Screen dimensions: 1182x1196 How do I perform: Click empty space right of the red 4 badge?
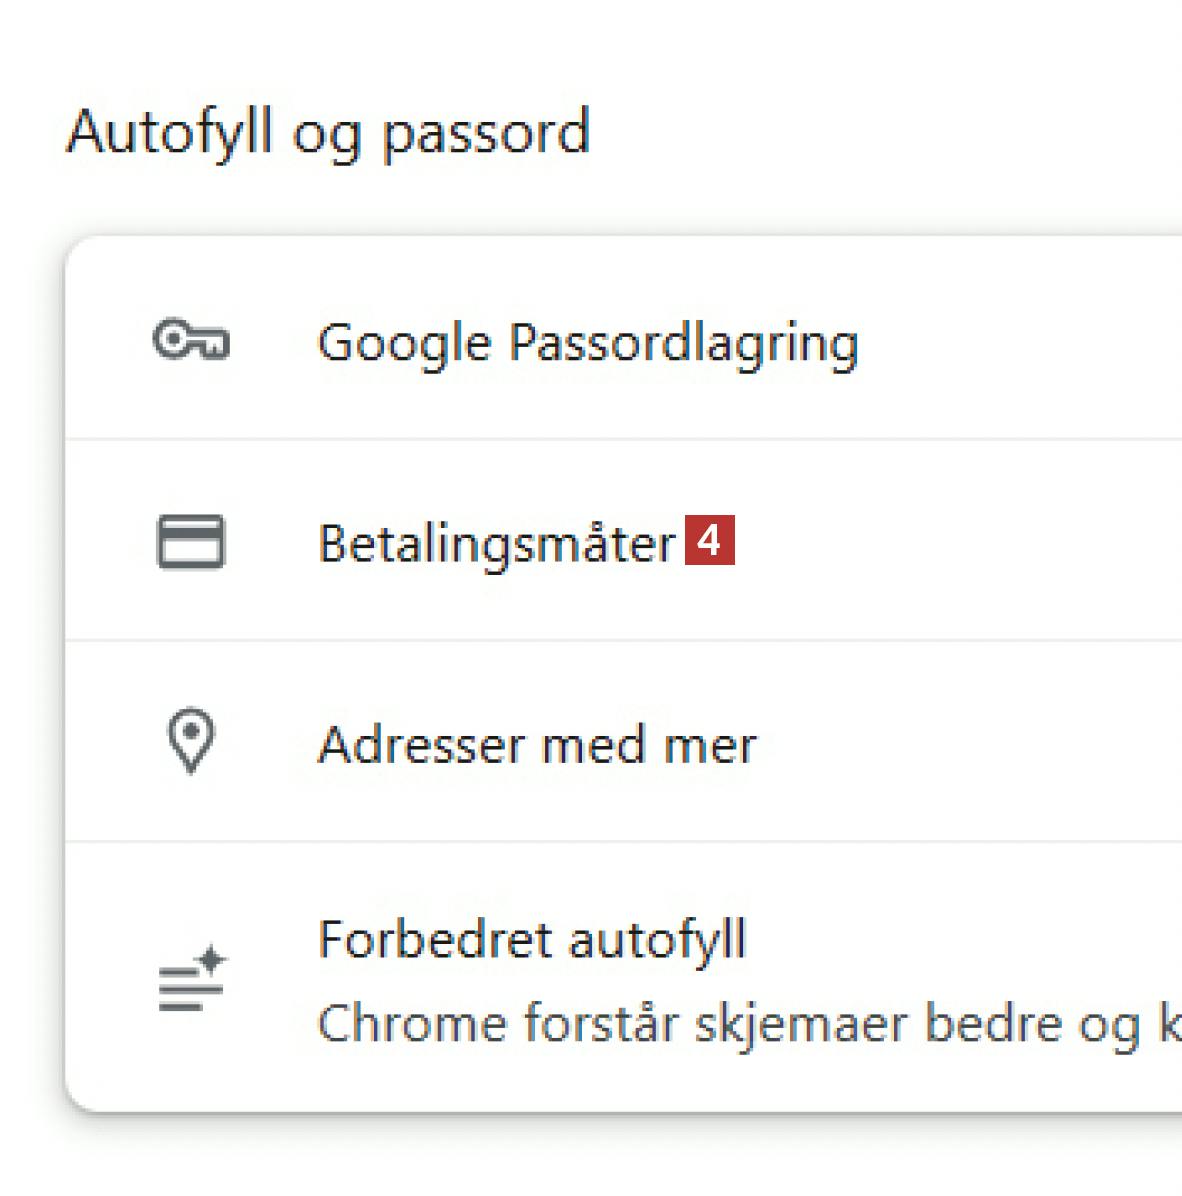click(950, 542)
